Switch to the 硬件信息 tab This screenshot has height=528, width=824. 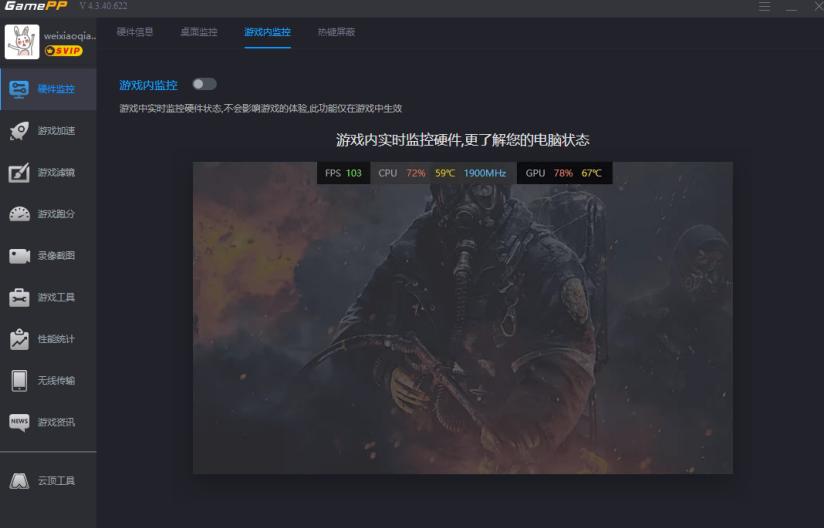[x=135, y=32]
